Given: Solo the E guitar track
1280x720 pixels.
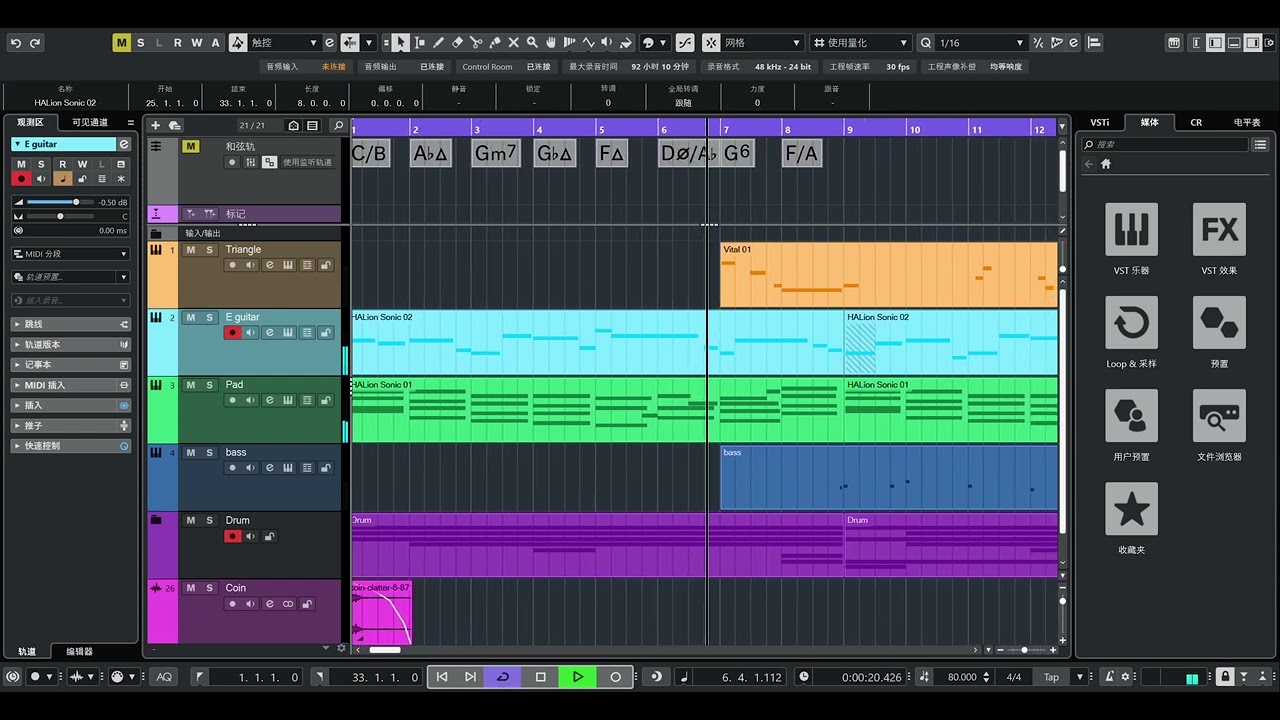Looking at the screenshot, I should [210, 317].
